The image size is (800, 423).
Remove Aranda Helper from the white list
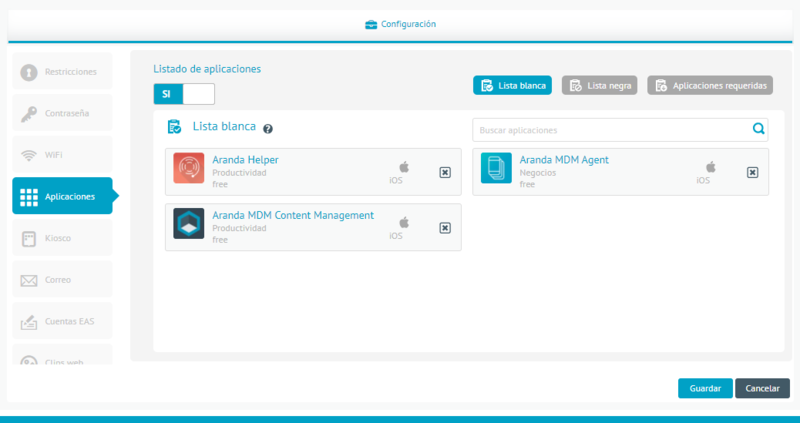point(445,172)
